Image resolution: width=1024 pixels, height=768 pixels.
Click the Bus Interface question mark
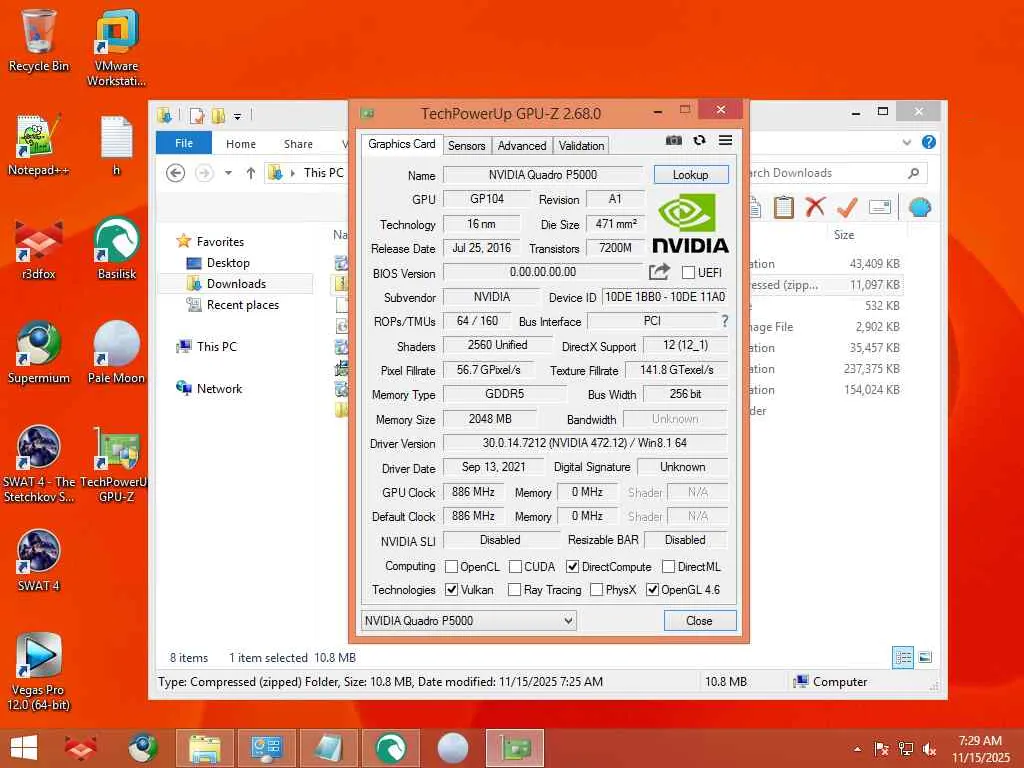(724, 321)
